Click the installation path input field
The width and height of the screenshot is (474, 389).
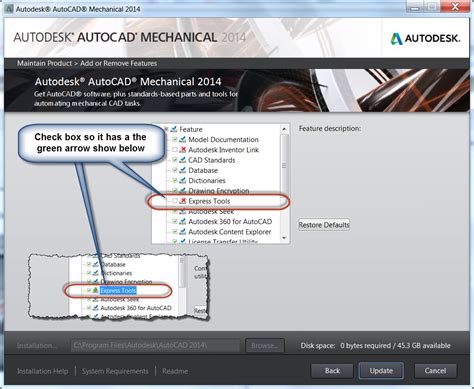click(x=155, y=346)
